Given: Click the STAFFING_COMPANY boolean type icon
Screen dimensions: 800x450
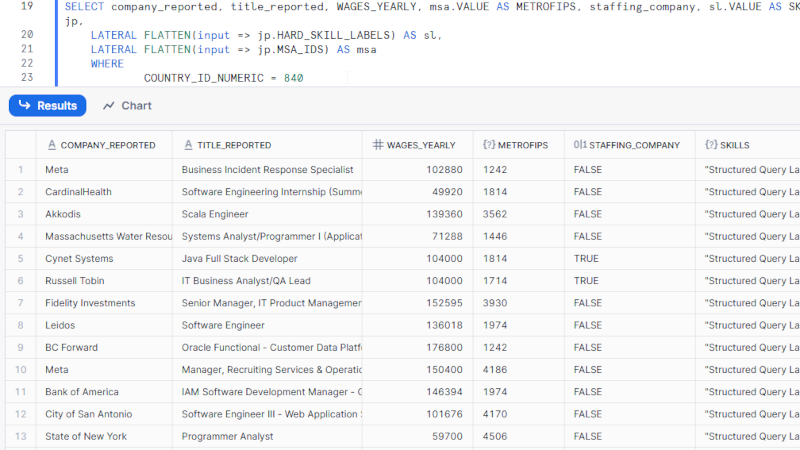Looking at the screenshot, I should (580, 145).
